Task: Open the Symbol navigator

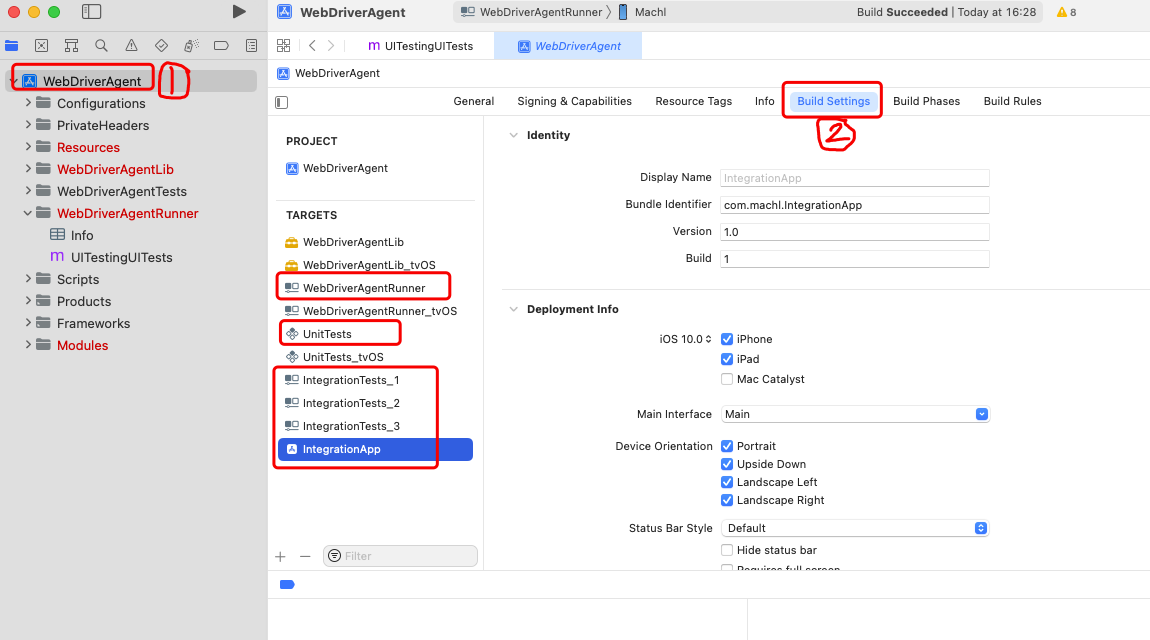Action: 71,45
